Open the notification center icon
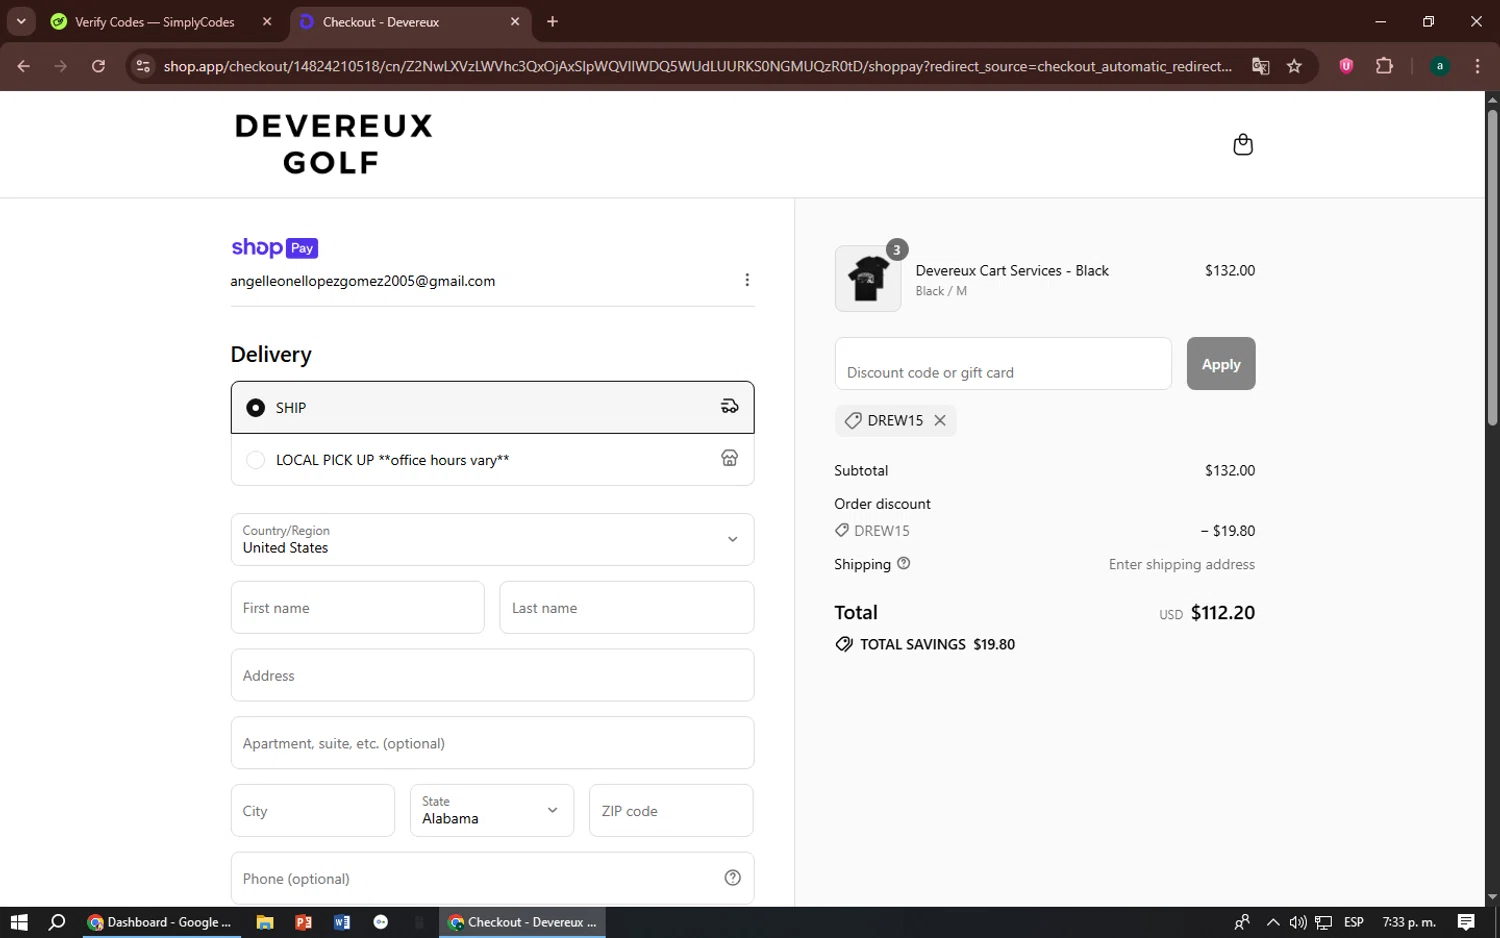Viewport: 1500px width, 938px height. [1466, 922]
